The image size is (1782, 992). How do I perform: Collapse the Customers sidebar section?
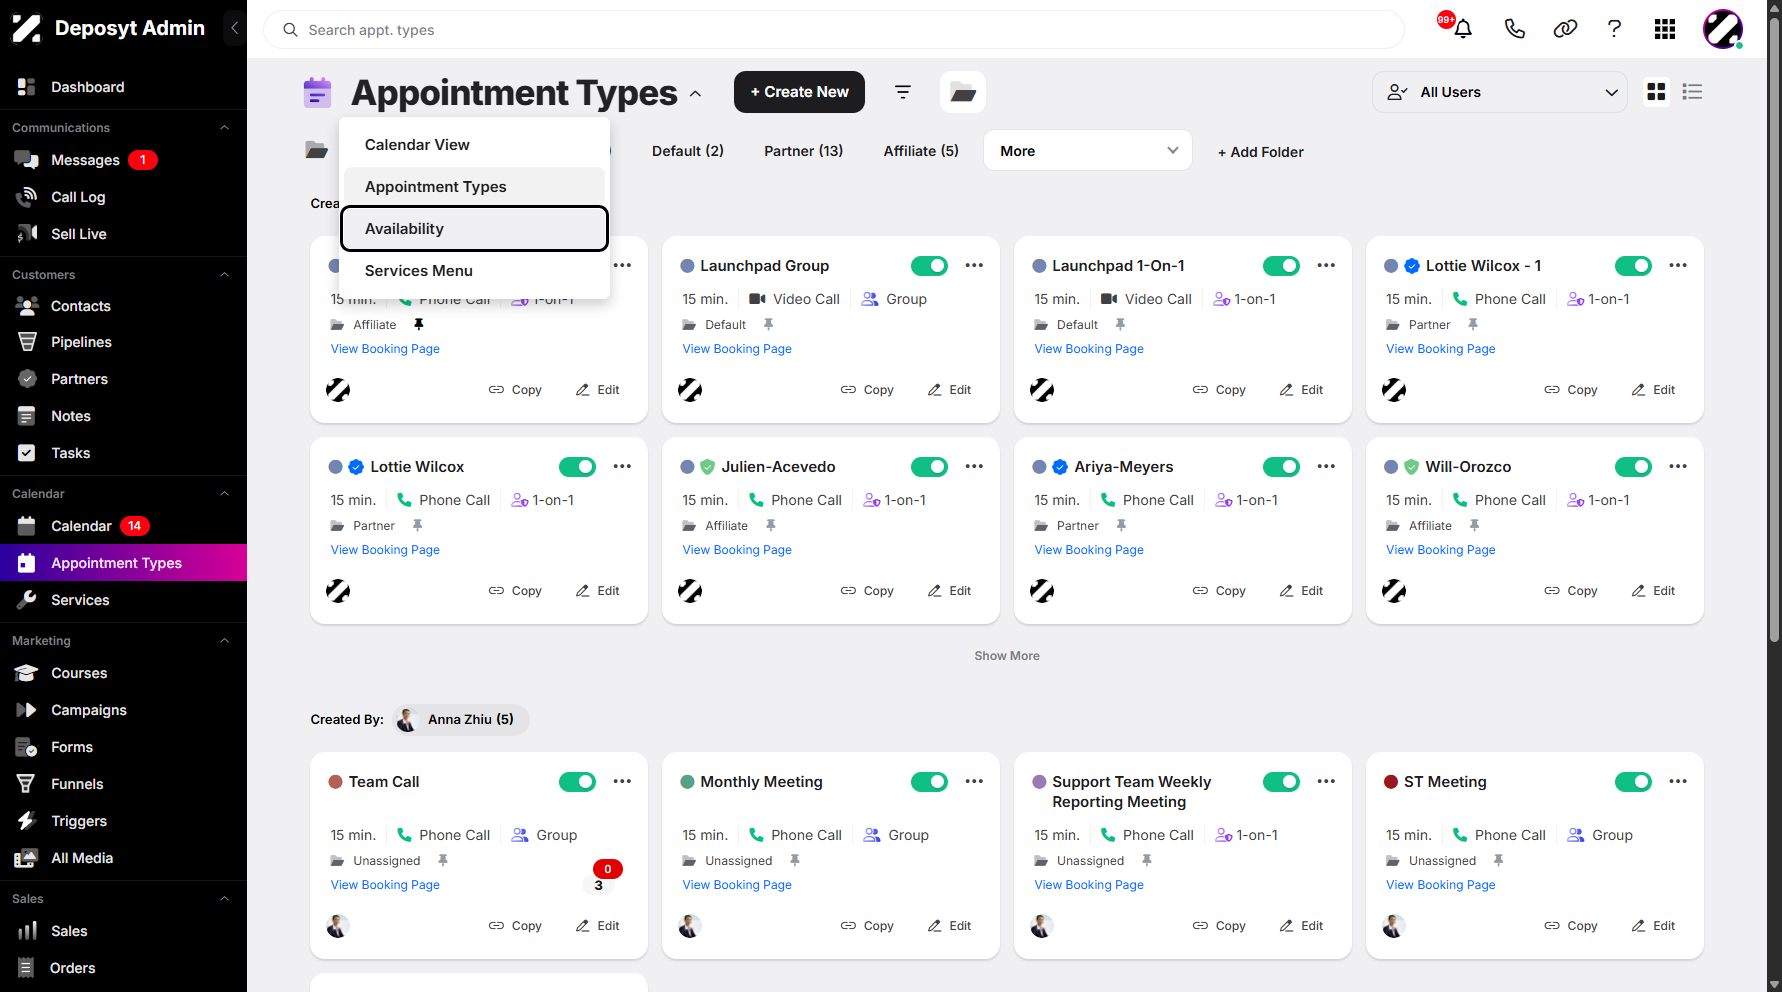224,275
